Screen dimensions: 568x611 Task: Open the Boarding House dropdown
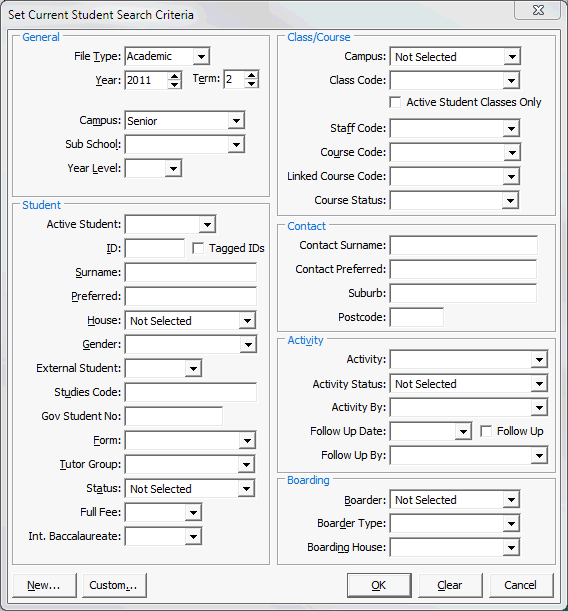511,548
